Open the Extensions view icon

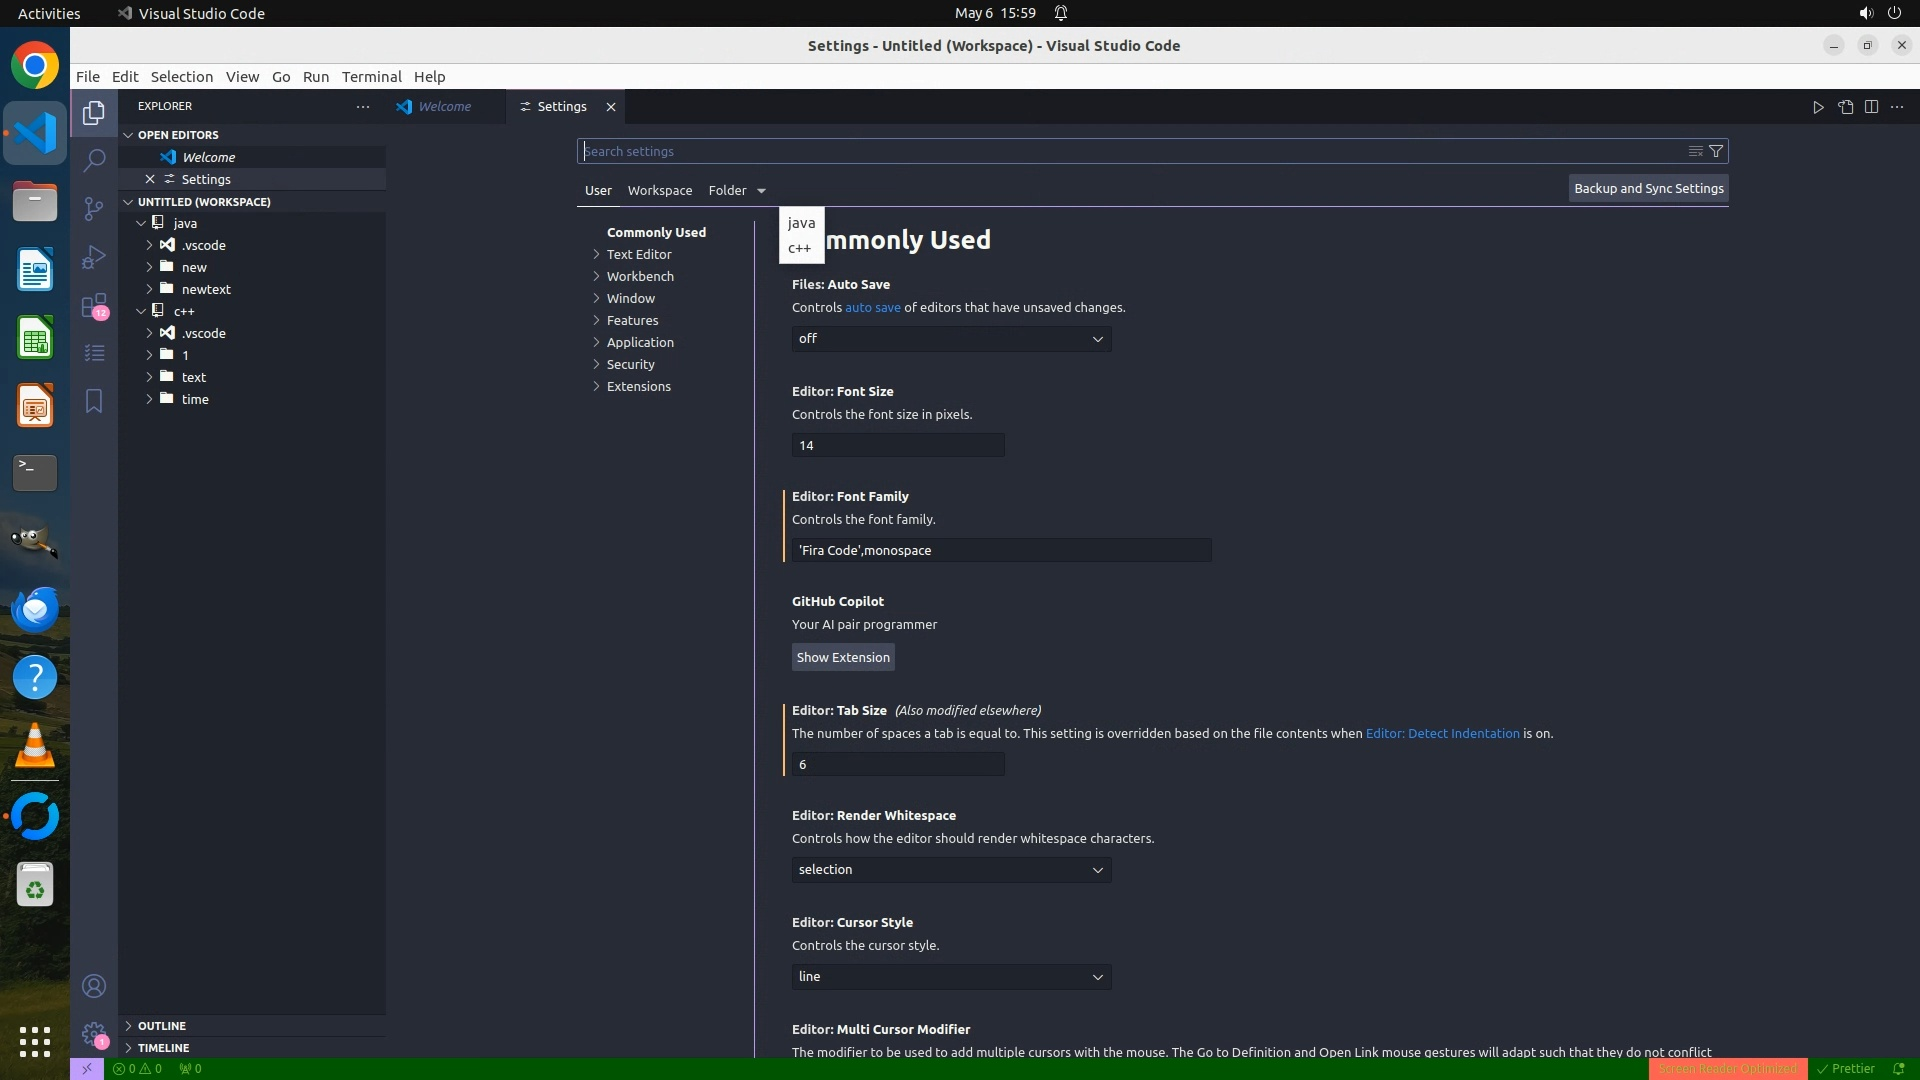(x=94, y=305)
